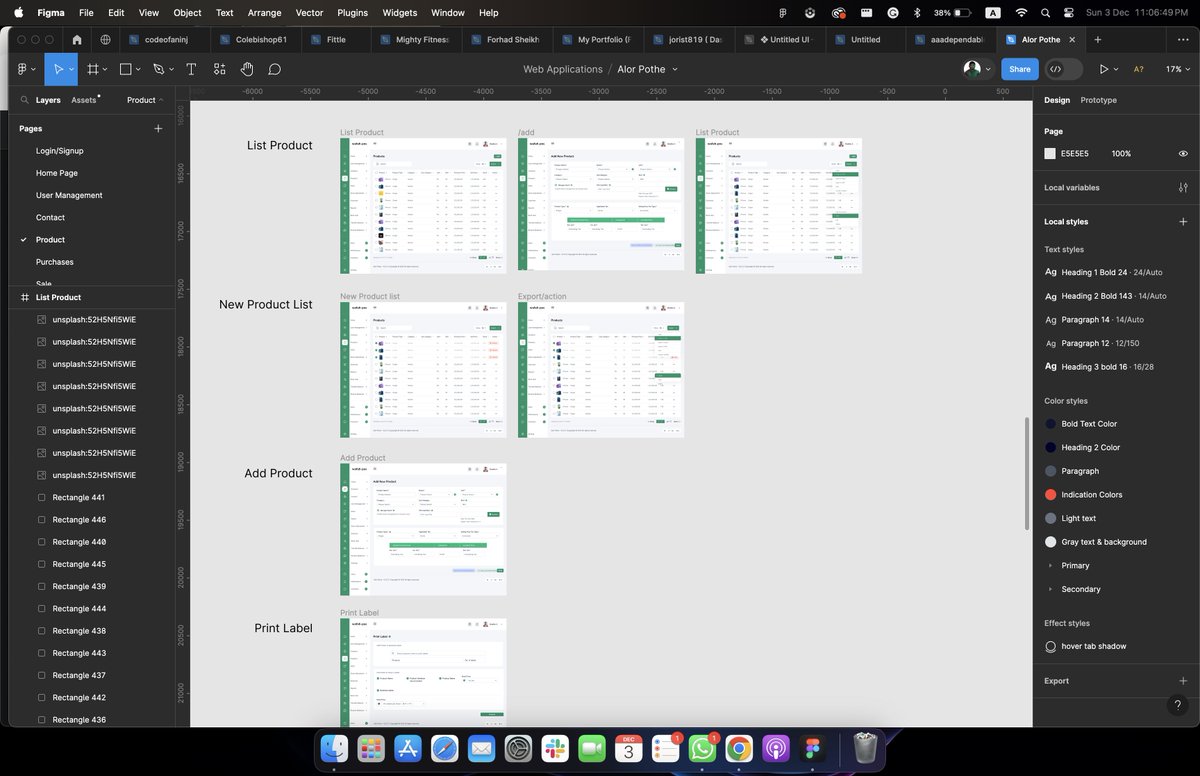Screen dimensions: 1200x776
Task: Click the E5E5E5 page color swatch
Action: (1053, 153)
